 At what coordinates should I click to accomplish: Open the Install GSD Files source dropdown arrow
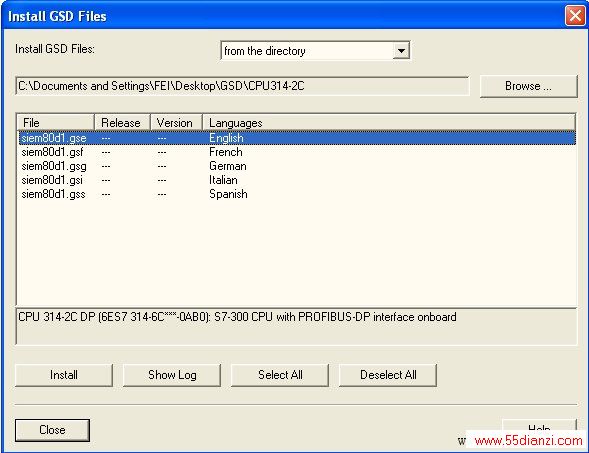pos(401,51)
